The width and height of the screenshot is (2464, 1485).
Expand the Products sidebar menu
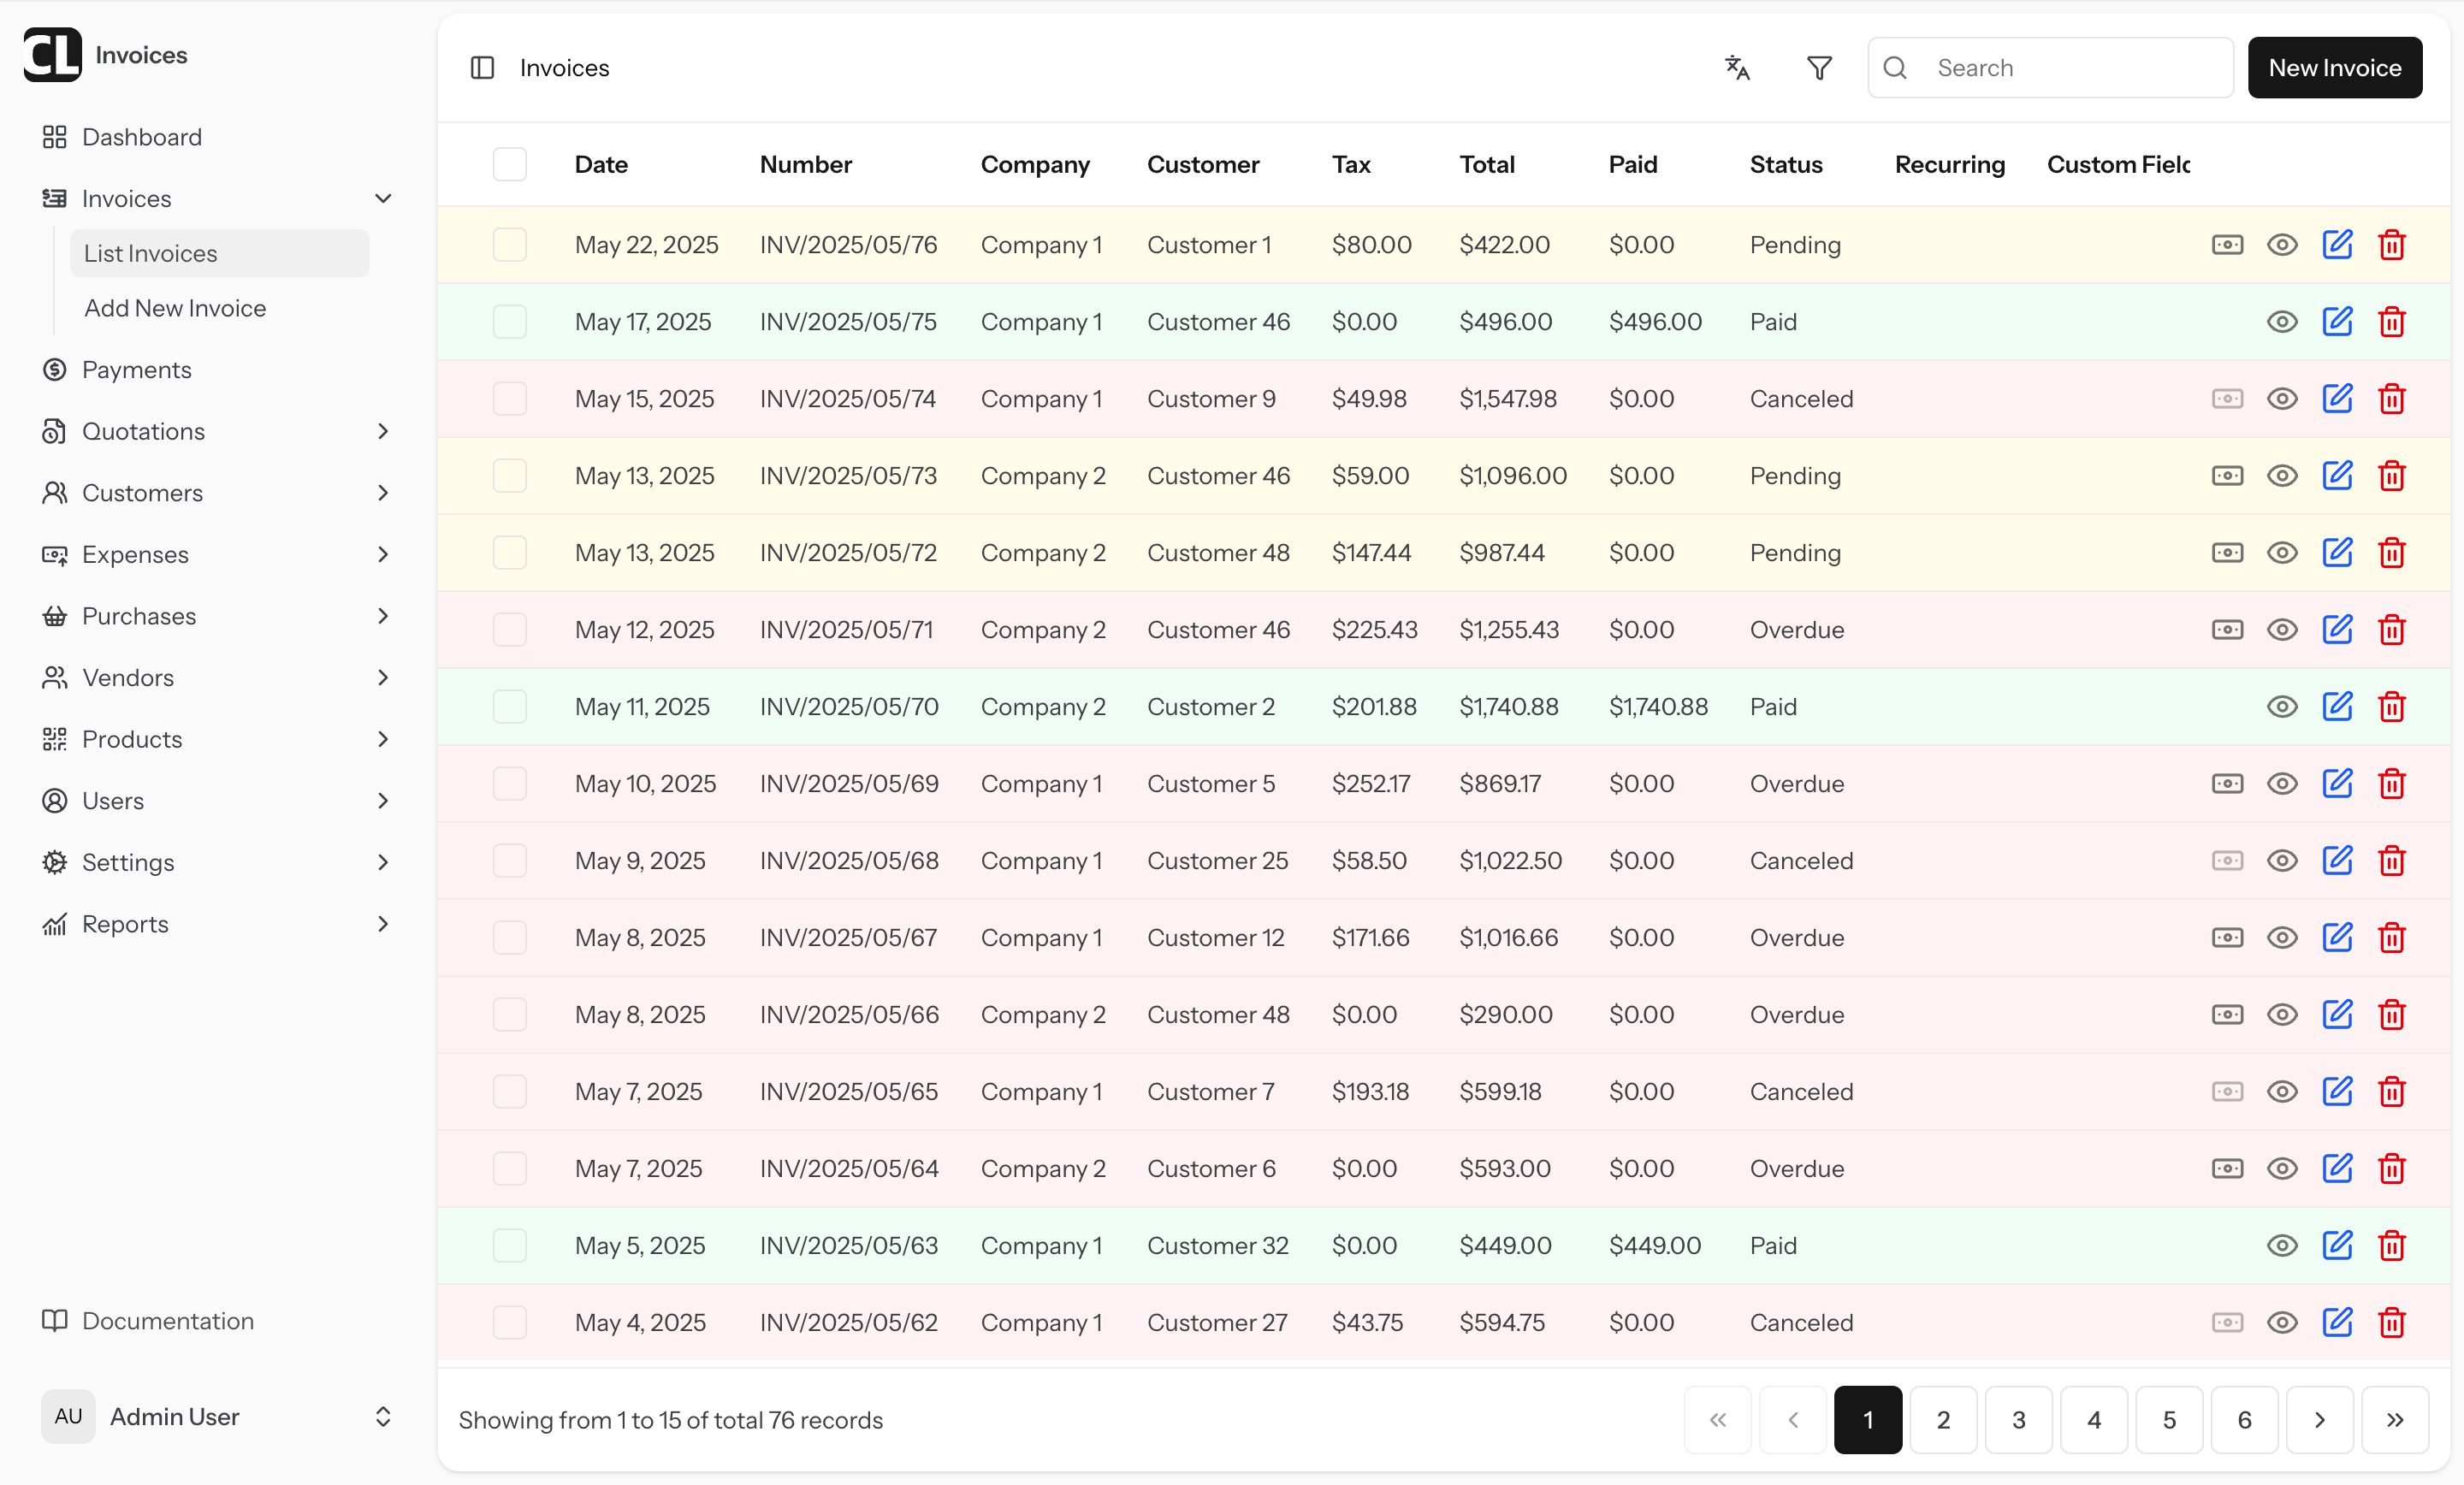tap(383, 739)
